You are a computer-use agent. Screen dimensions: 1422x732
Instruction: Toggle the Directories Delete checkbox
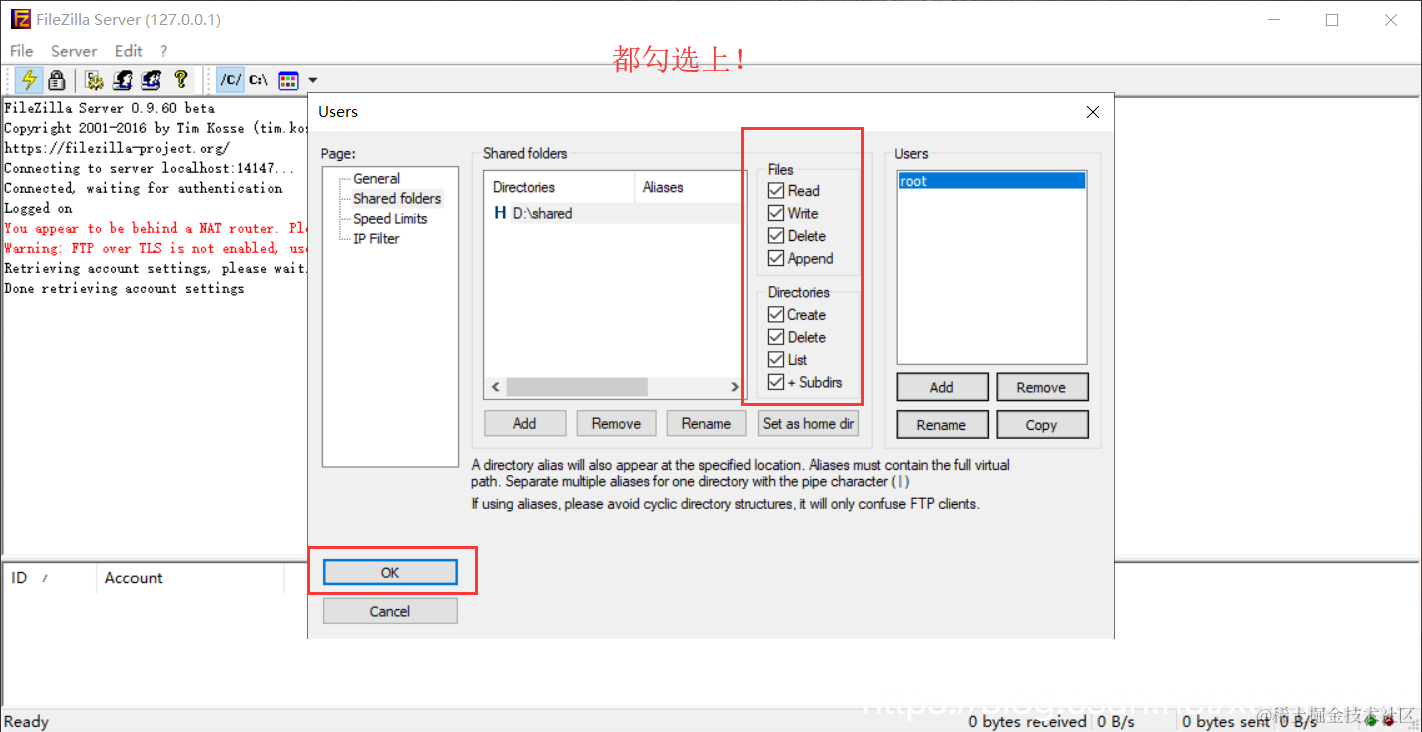tap(776, 337)
